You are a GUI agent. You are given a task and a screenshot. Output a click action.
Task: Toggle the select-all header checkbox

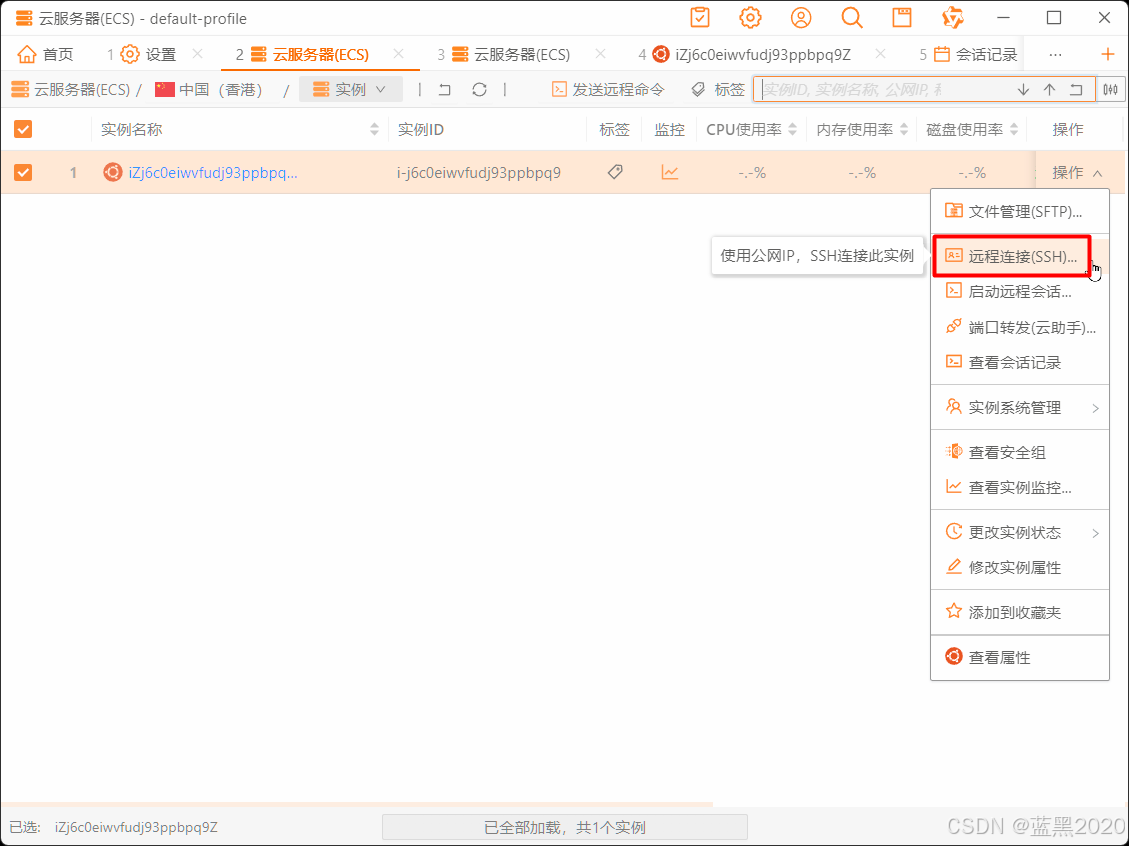coord(23,129)
